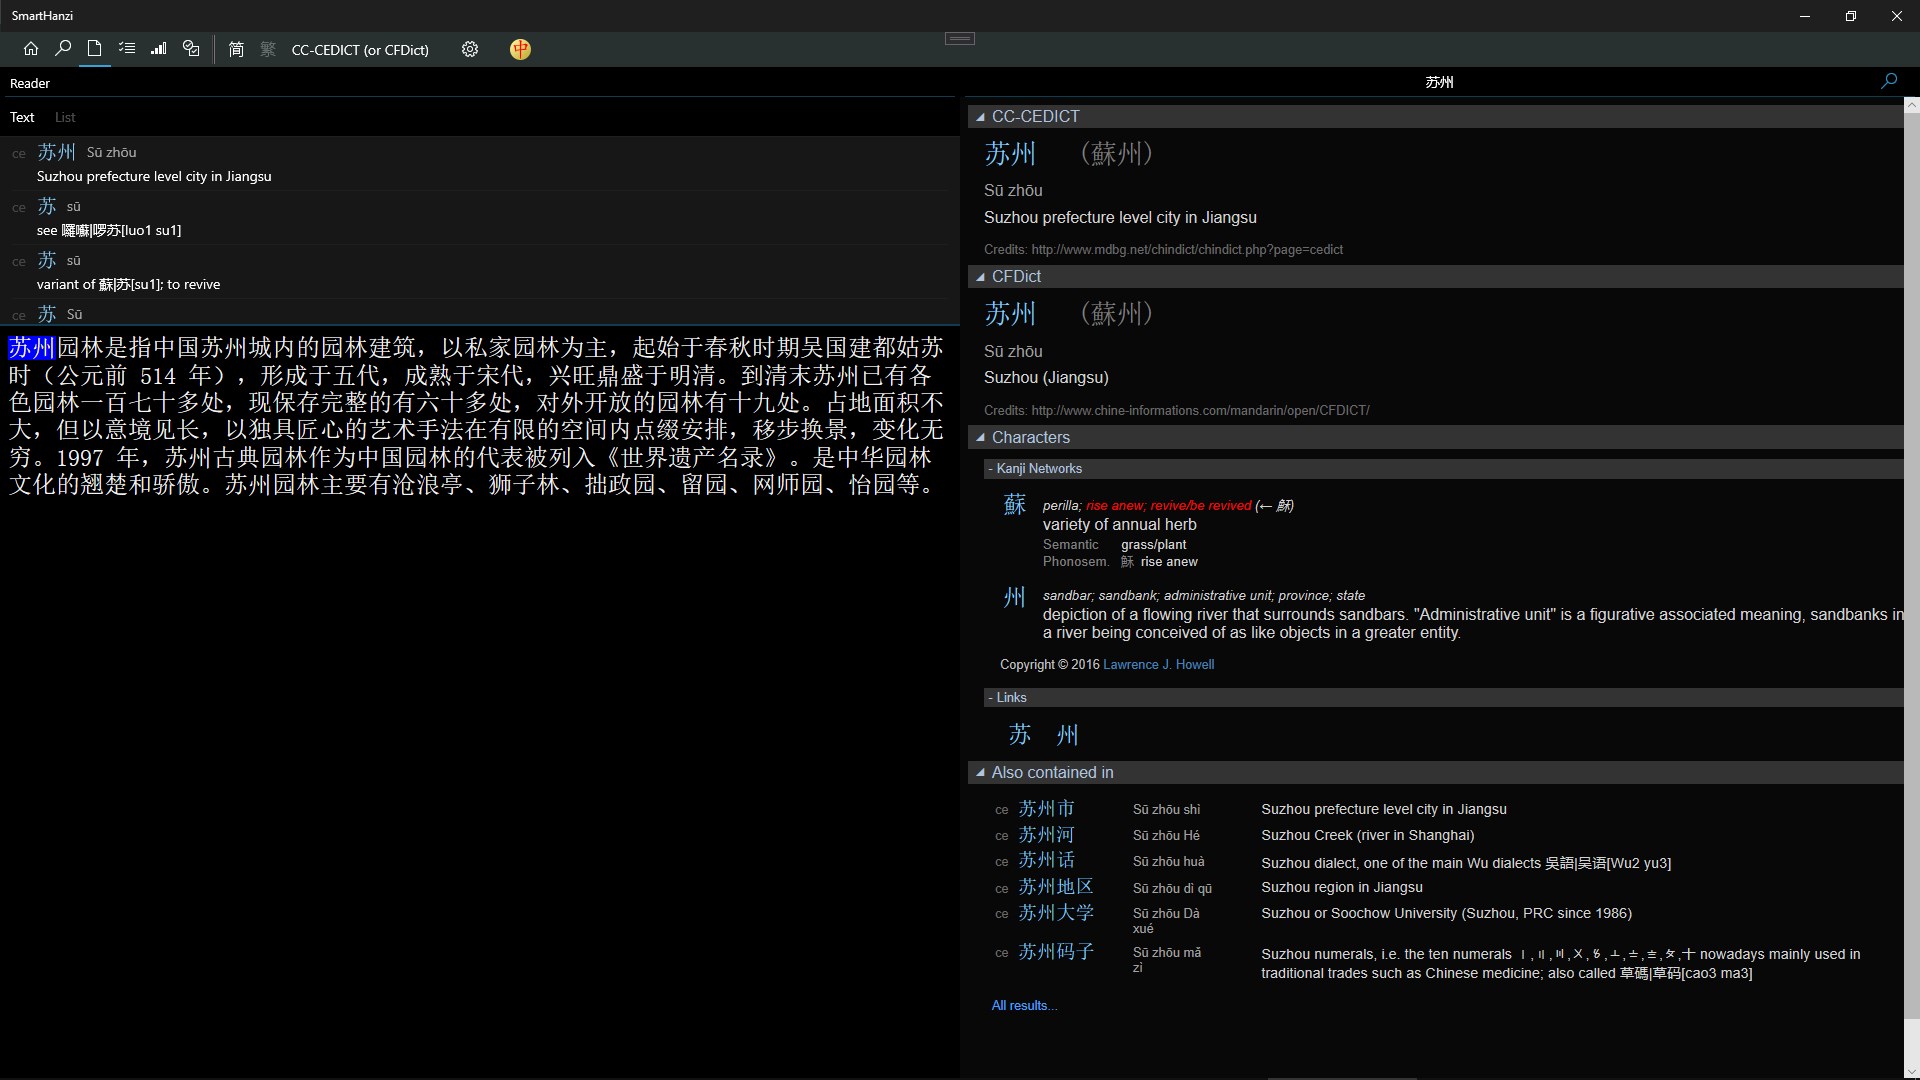The height and width of the screenshot is (1080, 1920).
Task: Select CC-CEDICT (or CFDict) dictionary option
Action: tap(360, 50)
